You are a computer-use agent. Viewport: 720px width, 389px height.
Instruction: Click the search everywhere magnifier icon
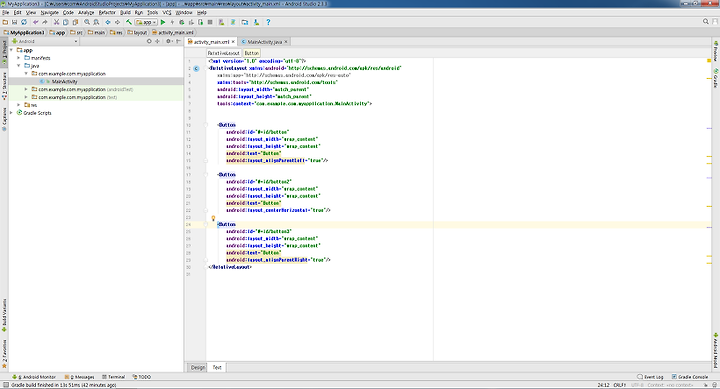706,22
